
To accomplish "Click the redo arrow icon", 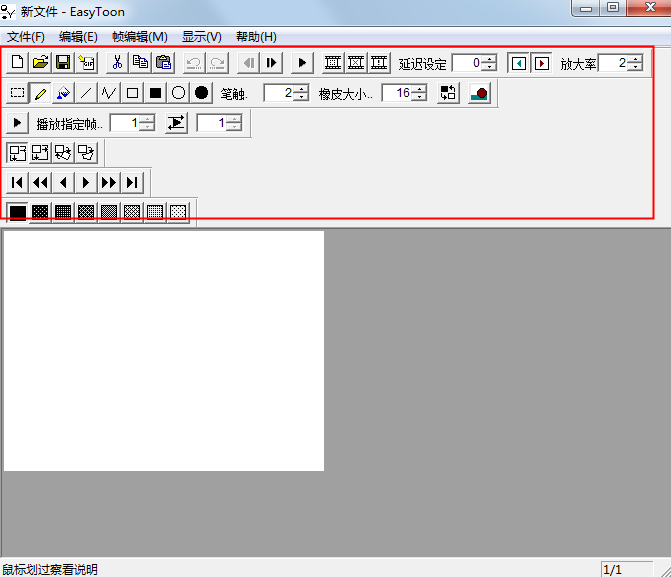I will 217,63.
